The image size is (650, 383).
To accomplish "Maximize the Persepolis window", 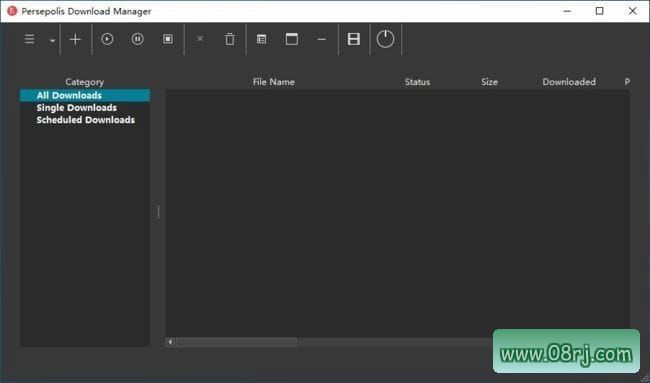I will [599, 11].
